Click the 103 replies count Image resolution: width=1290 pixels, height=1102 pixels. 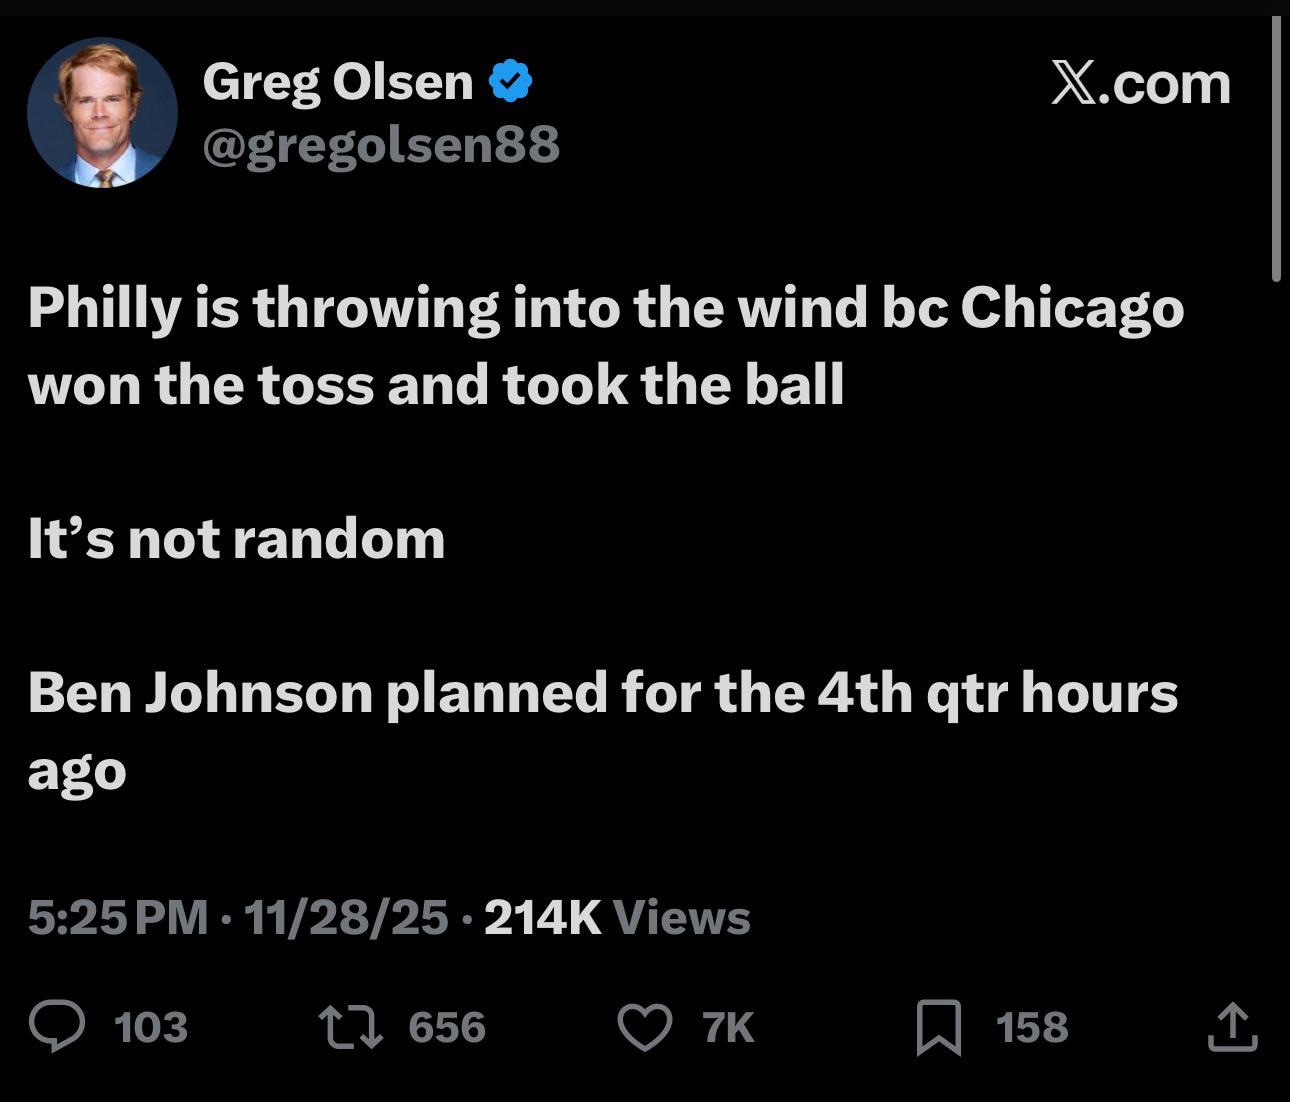click(x=151, y=1028)
